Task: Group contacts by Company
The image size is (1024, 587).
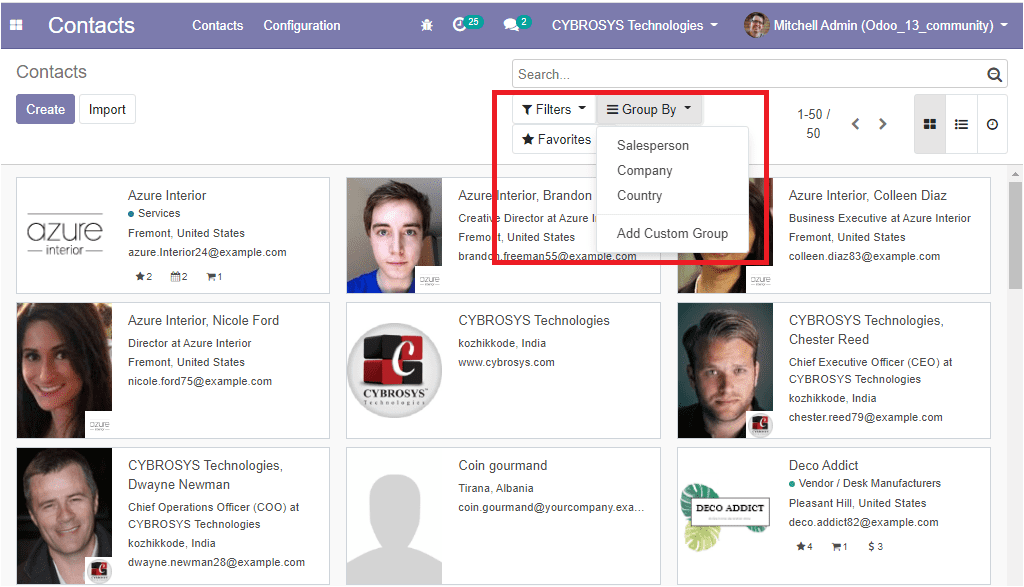Action: click(x=645, y=170)
